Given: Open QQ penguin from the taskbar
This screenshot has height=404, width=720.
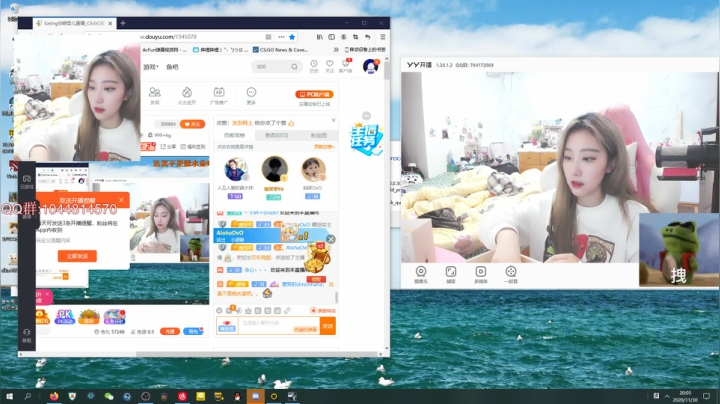Looking at the screenshot, I should coord(237,396).
